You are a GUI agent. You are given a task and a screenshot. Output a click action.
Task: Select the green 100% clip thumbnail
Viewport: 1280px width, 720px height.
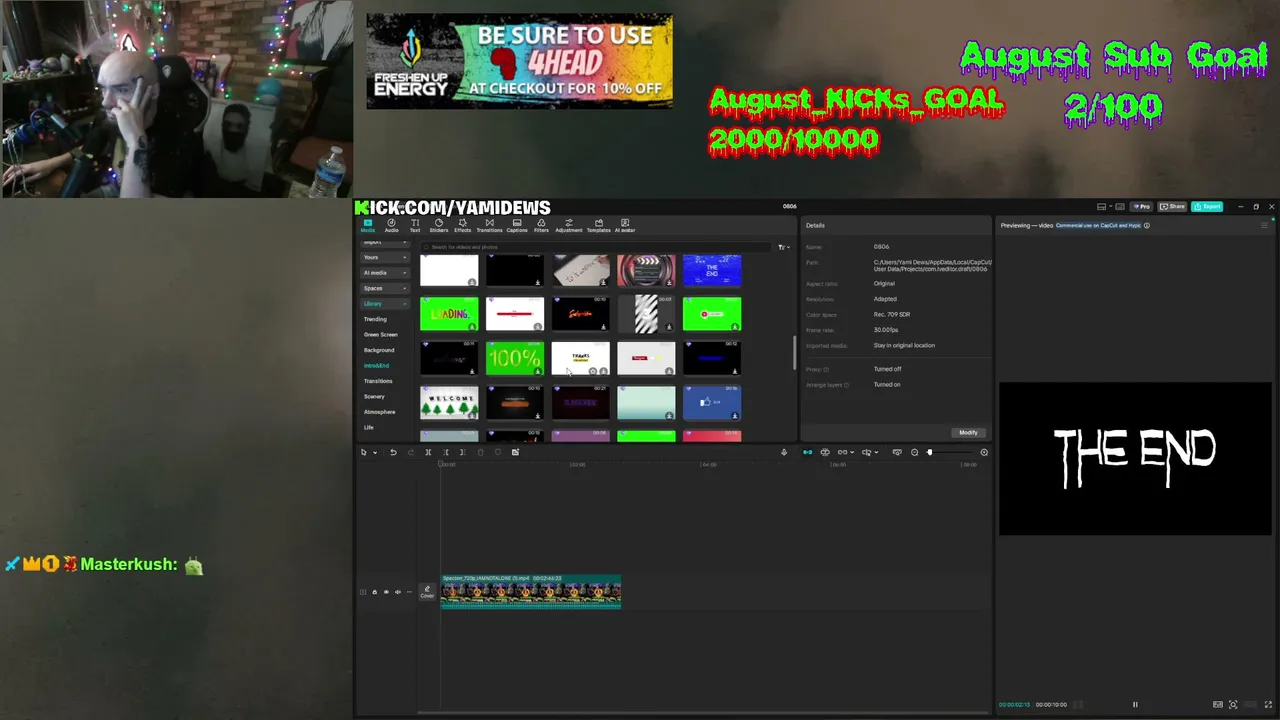[x=514, y=358]
